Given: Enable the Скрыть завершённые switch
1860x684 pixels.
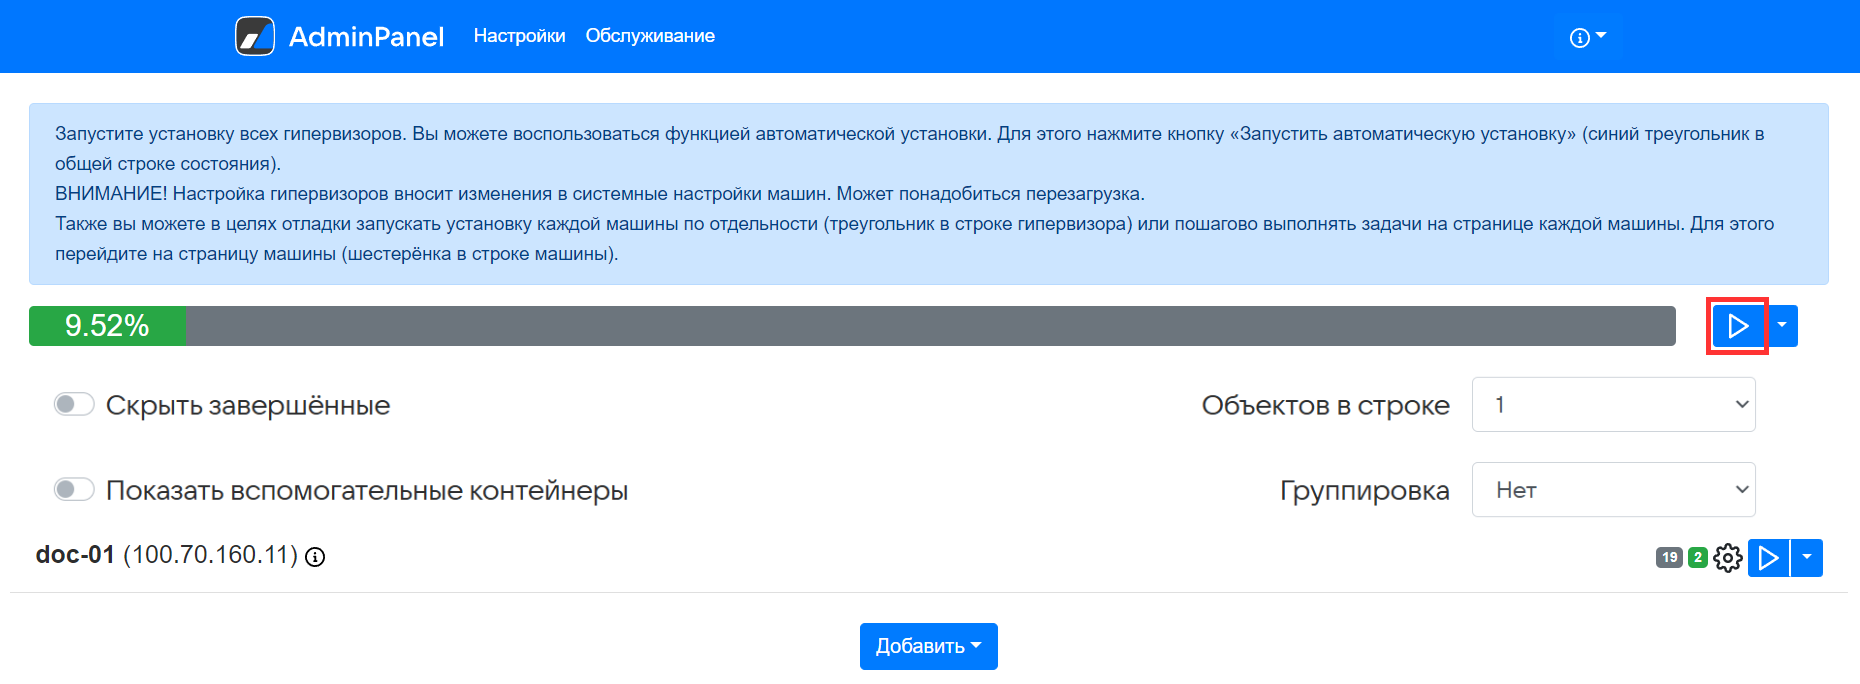Looking at the screenshot, I should click(x=74, y=404).
